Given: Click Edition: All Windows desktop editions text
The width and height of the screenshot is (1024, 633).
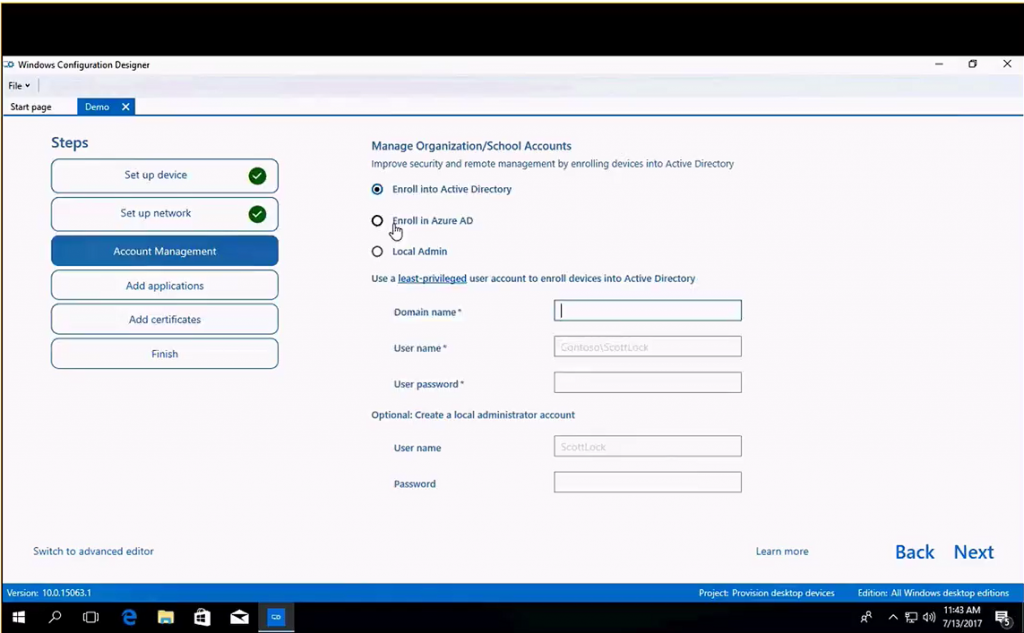Looking at the screenshot, I should 933,593.
